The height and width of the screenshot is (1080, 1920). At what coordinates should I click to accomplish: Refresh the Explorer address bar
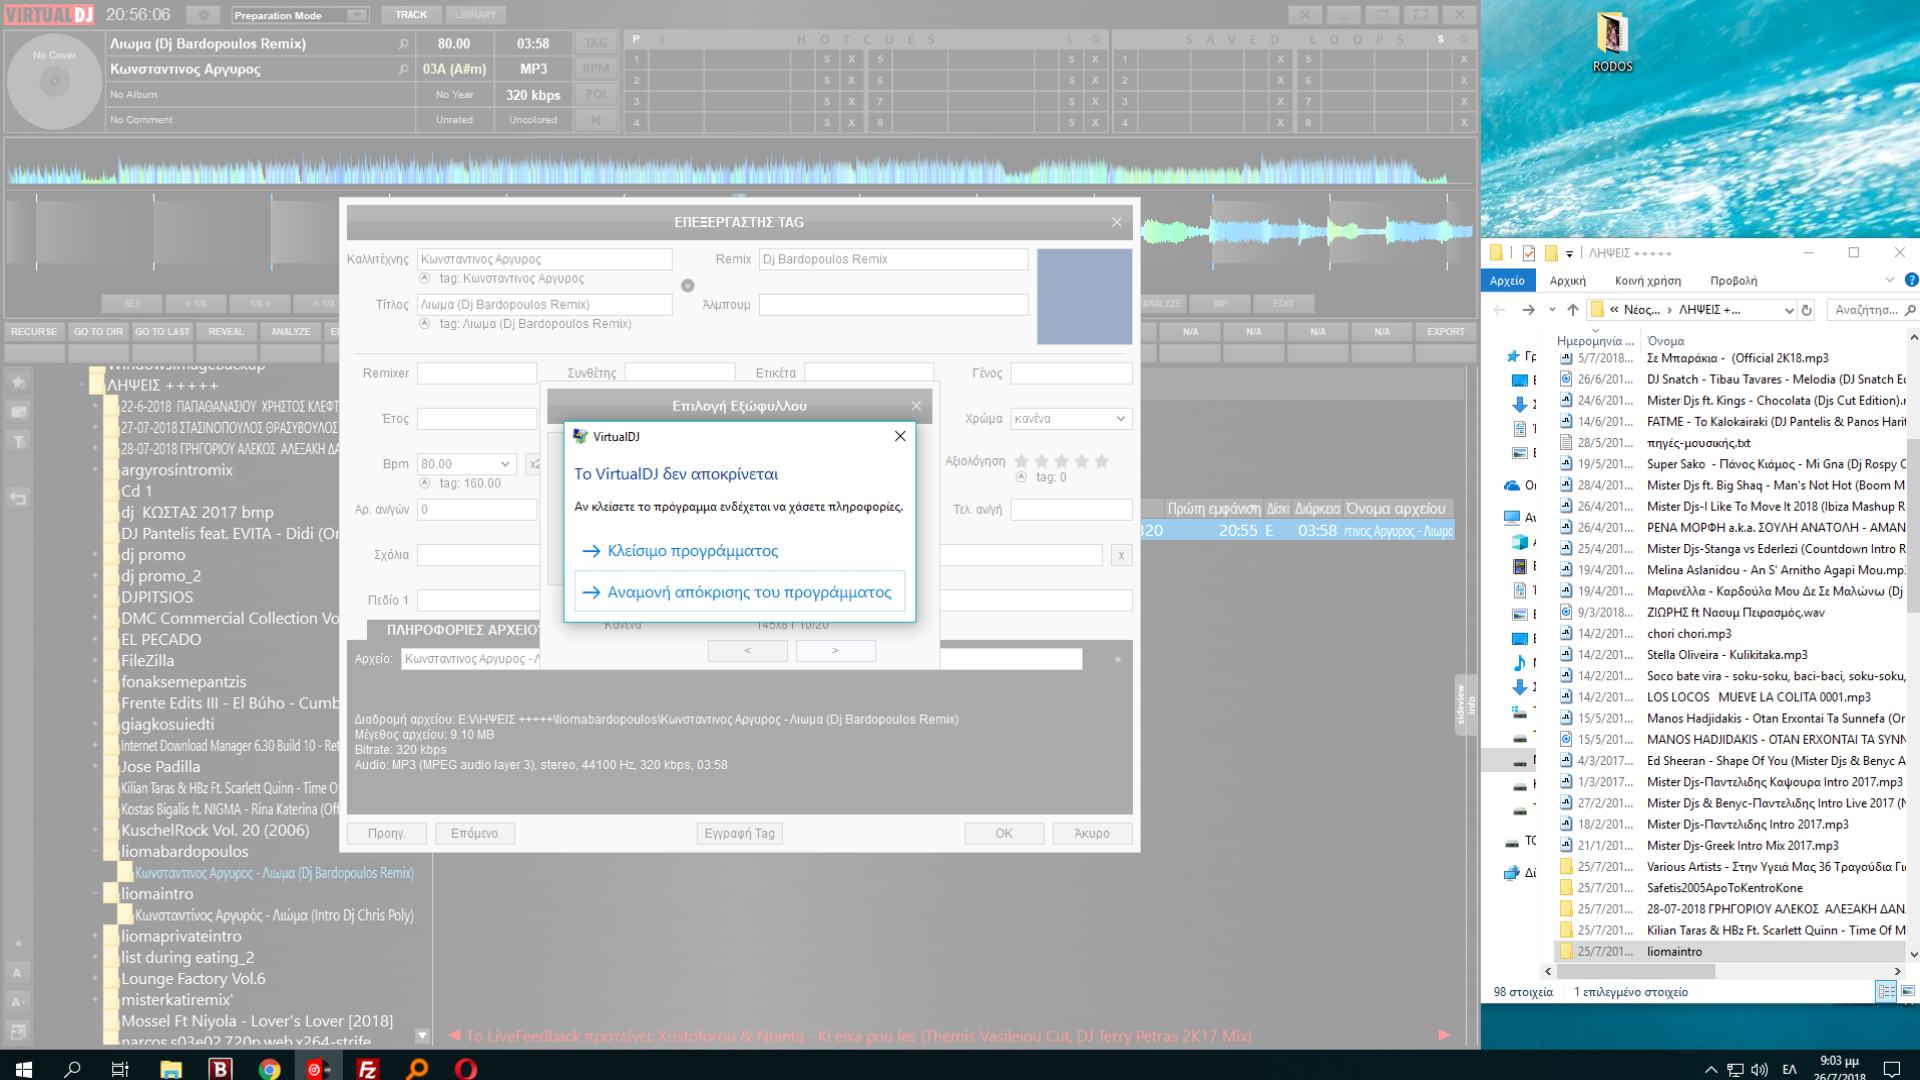point(1807,310)
